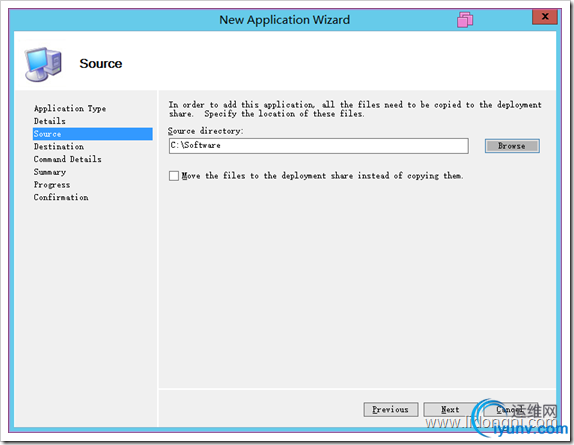Select the Progress step
Viewport: 574px width, 445px height.
coord(52,185)
